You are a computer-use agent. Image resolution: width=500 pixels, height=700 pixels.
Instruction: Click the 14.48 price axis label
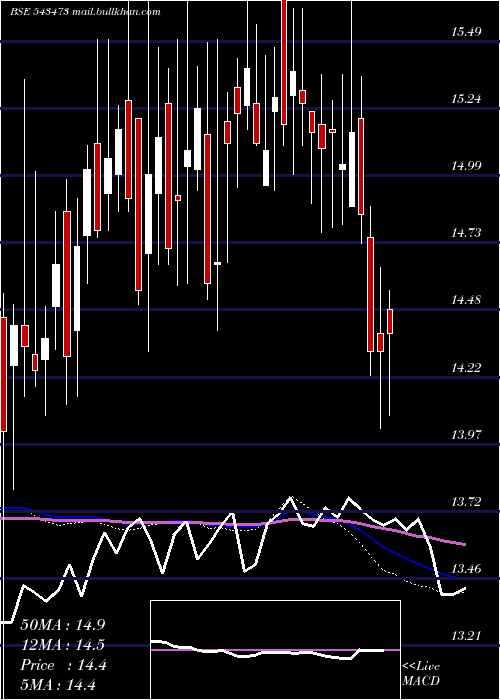coord(466,300)
